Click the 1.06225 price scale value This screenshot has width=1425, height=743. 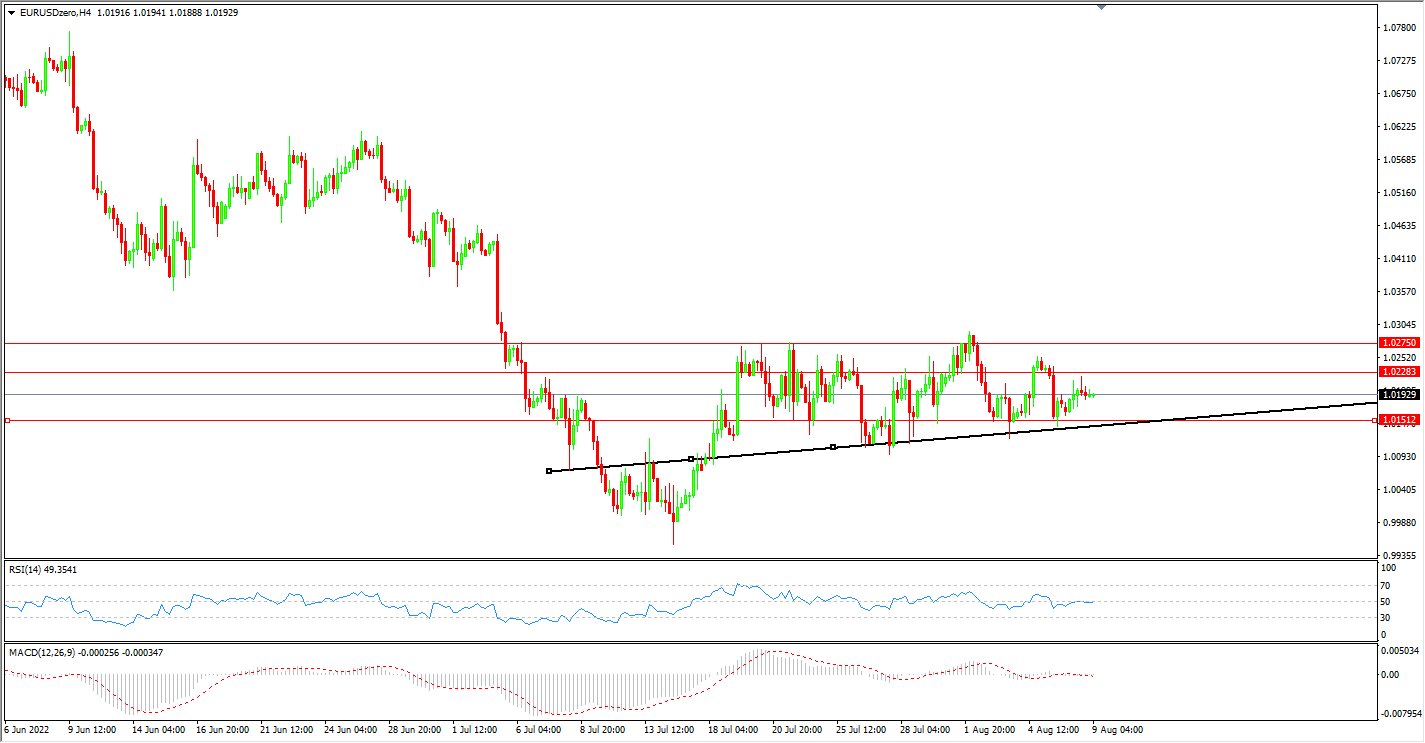pyautogui.click(x=1399, y=127)
